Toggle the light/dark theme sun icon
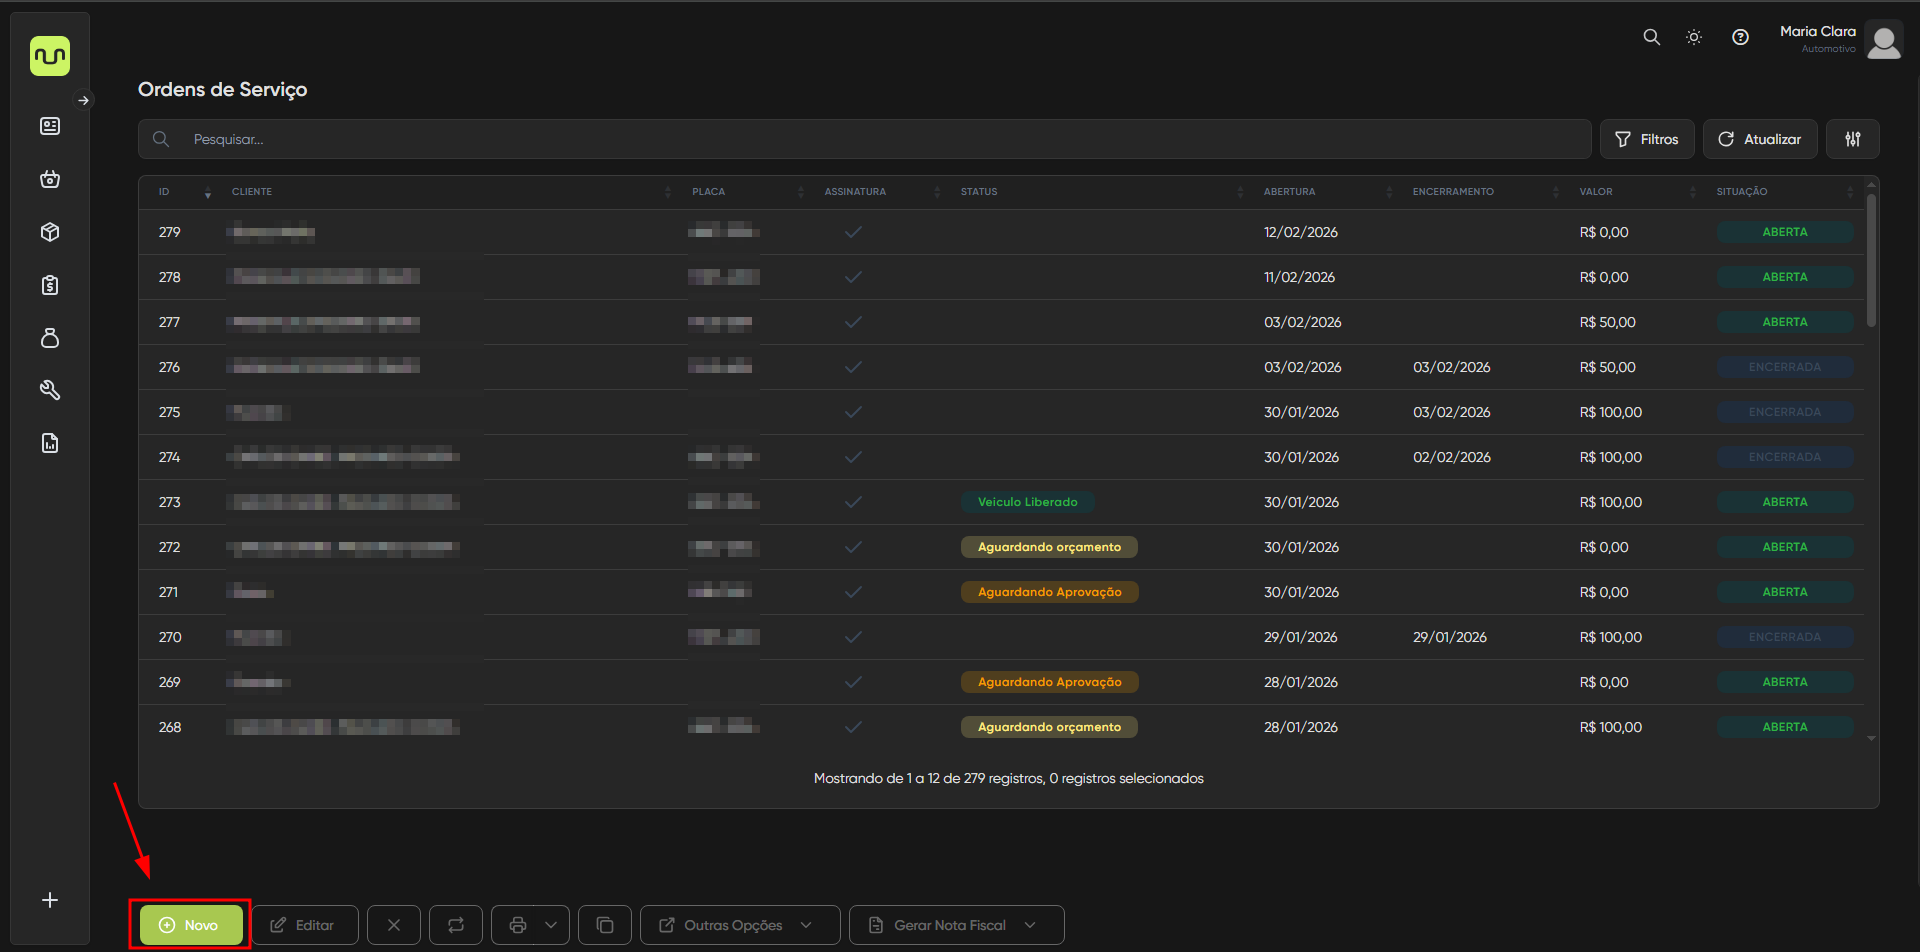The image size is (1920, 952). point(1694,37)
